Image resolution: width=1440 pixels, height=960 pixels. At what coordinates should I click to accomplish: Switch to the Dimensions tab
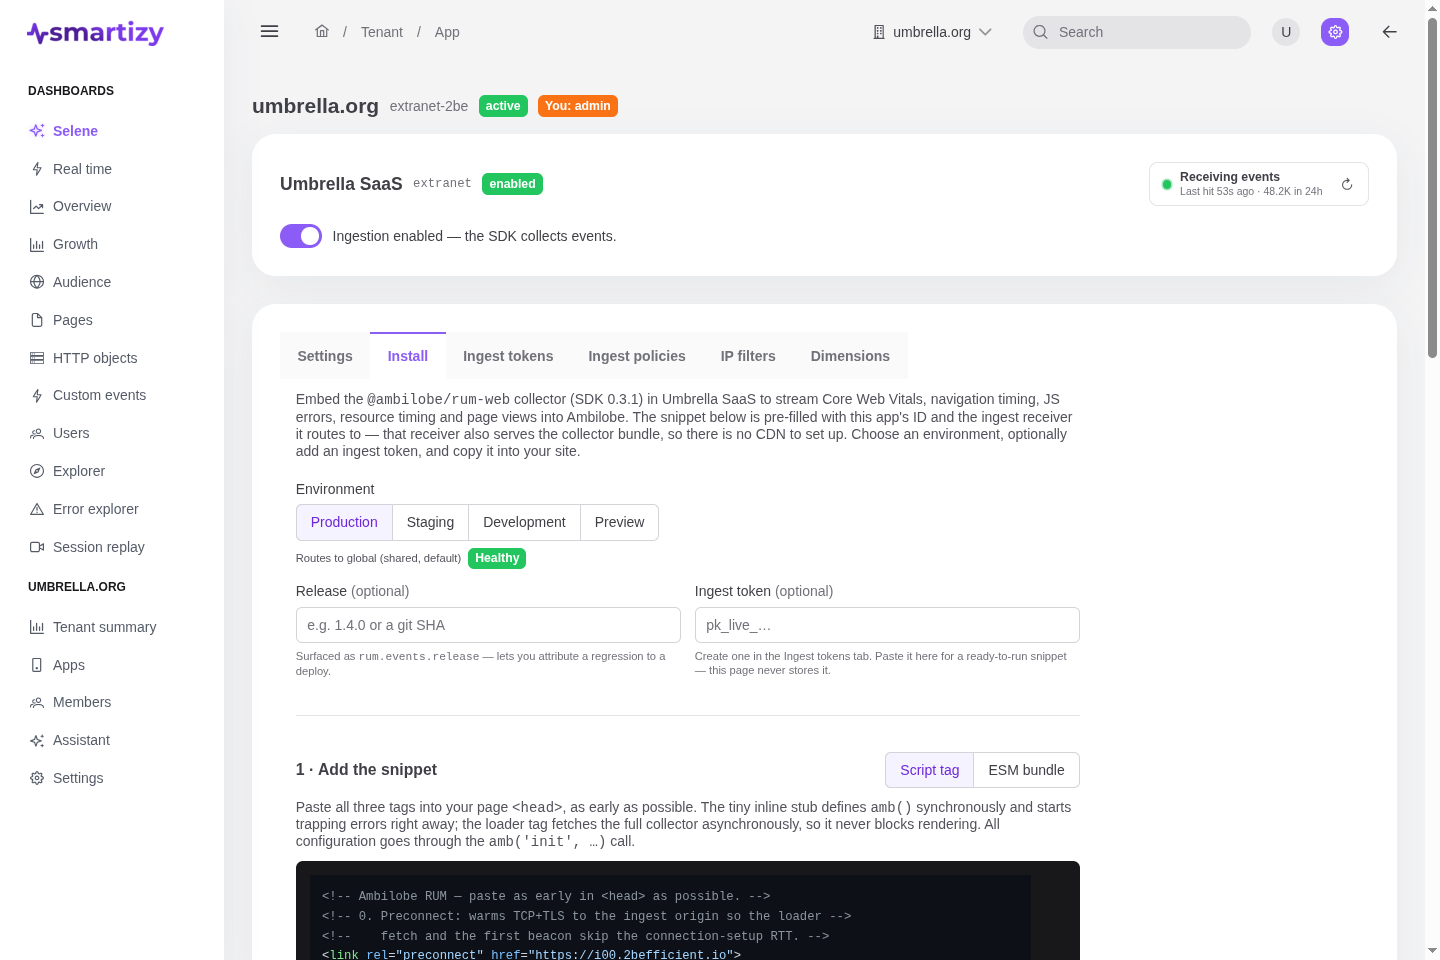coord(850,356)
